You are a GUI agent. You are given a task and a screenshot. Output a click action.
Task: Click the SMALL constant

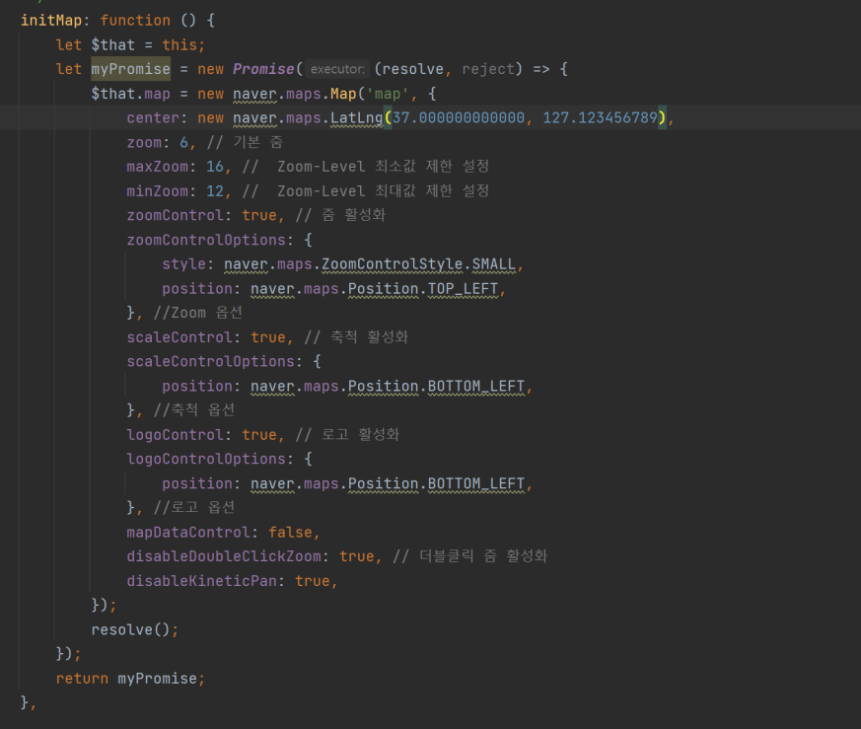point(494,264)
